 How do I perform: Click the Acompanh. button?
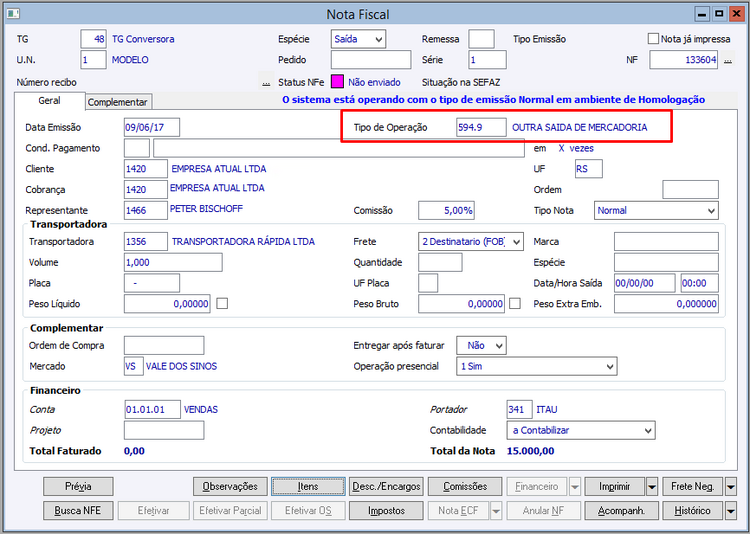coord(621,511)
